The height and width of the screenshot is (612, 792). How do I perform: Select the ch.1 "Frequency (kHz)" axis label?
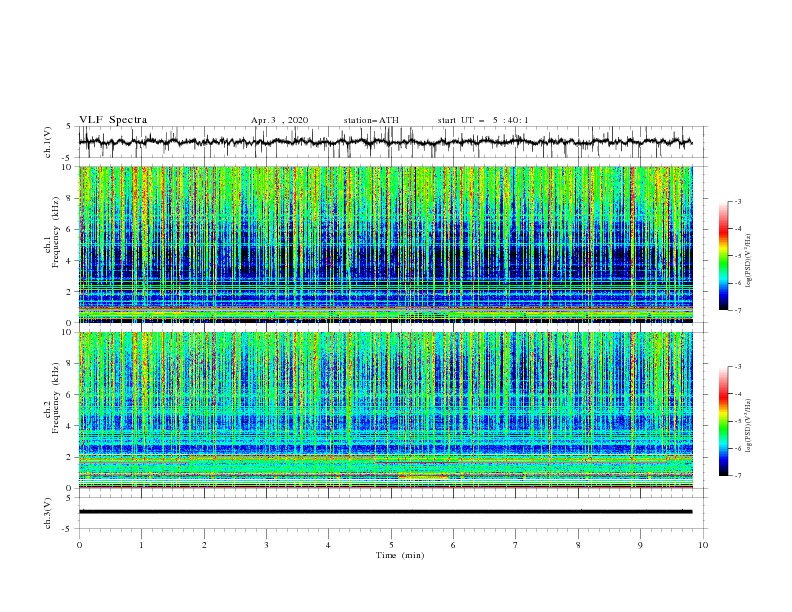click(55, 233)
